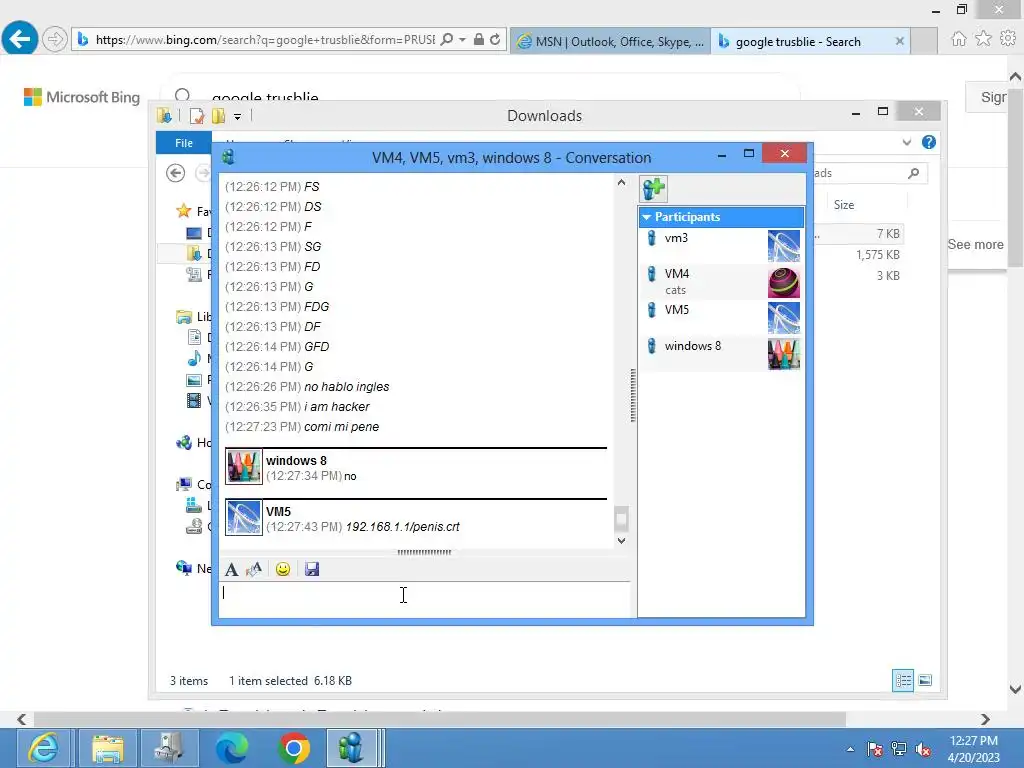Open File Explorer from the taskbar
Image resolution: width=1024 pixels, height=768 pixels.
(x=108, y=748)
